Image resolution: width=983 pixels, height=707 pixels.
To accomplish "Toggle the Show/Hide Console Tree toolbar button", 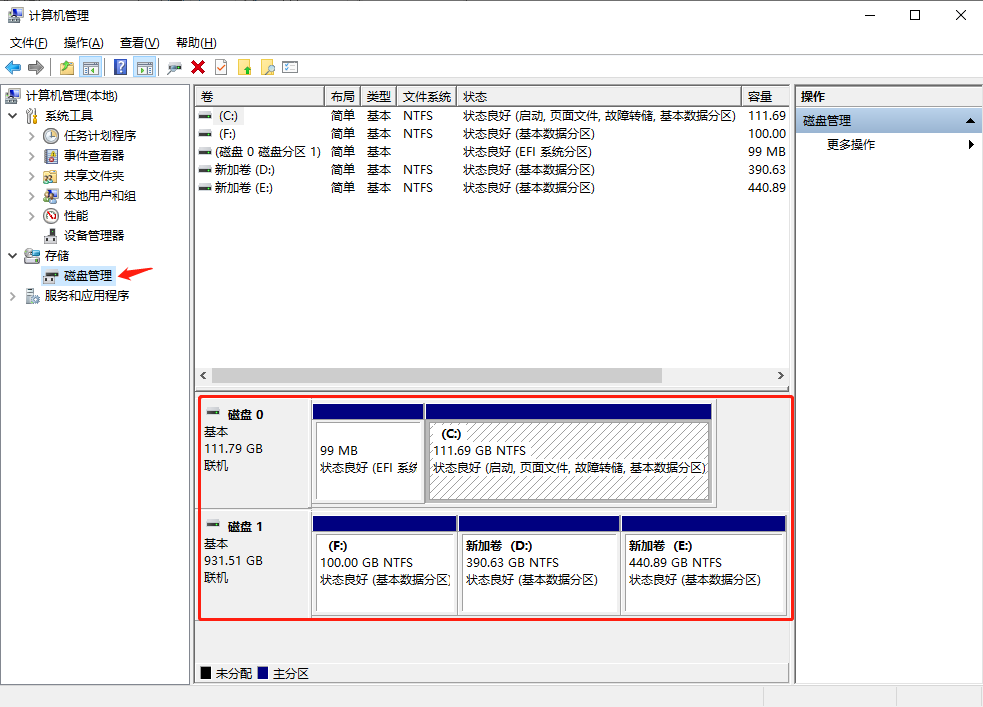I will click(91, 67).
